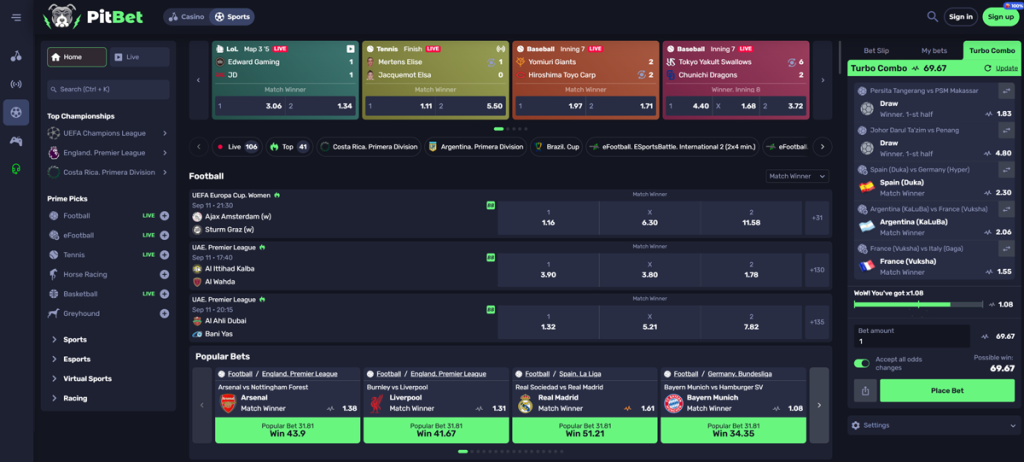This screenshot has height=462, width=1024.
Task: Add Football to prime picks with plus icon
Action: point(165,216)
